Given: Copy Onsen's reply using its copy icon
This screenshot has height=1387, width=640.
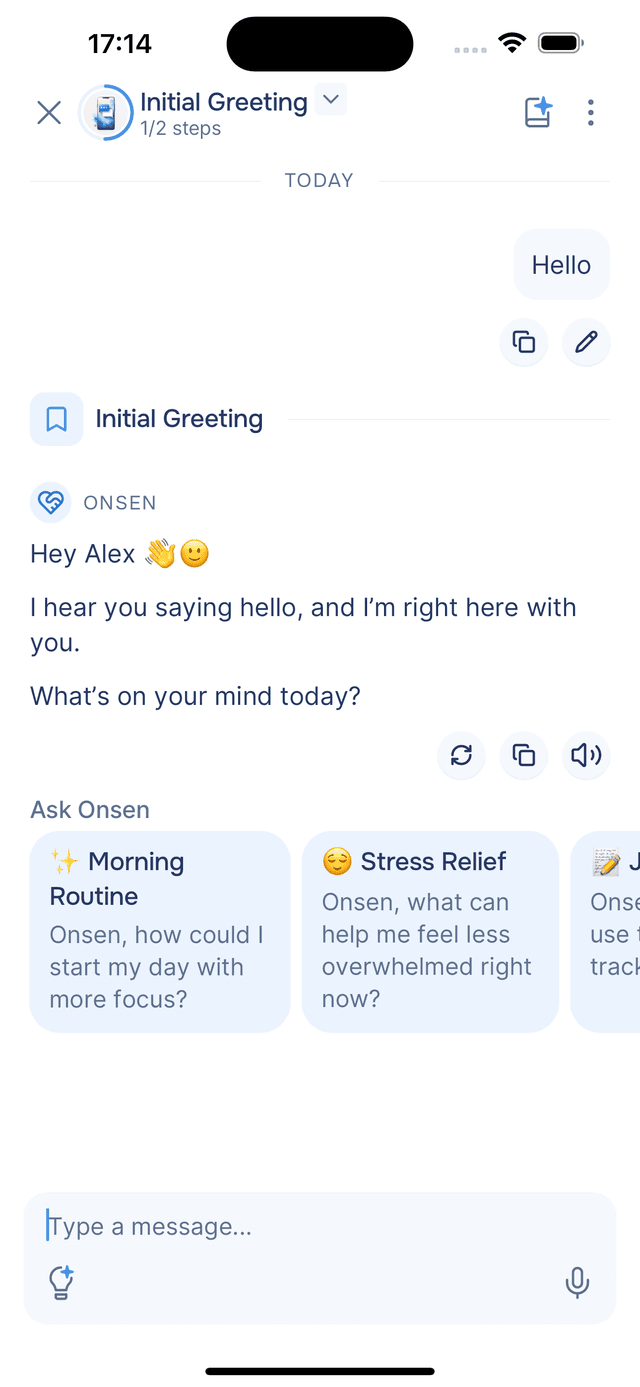Looking at the screenshot, I should coord(523,756).
